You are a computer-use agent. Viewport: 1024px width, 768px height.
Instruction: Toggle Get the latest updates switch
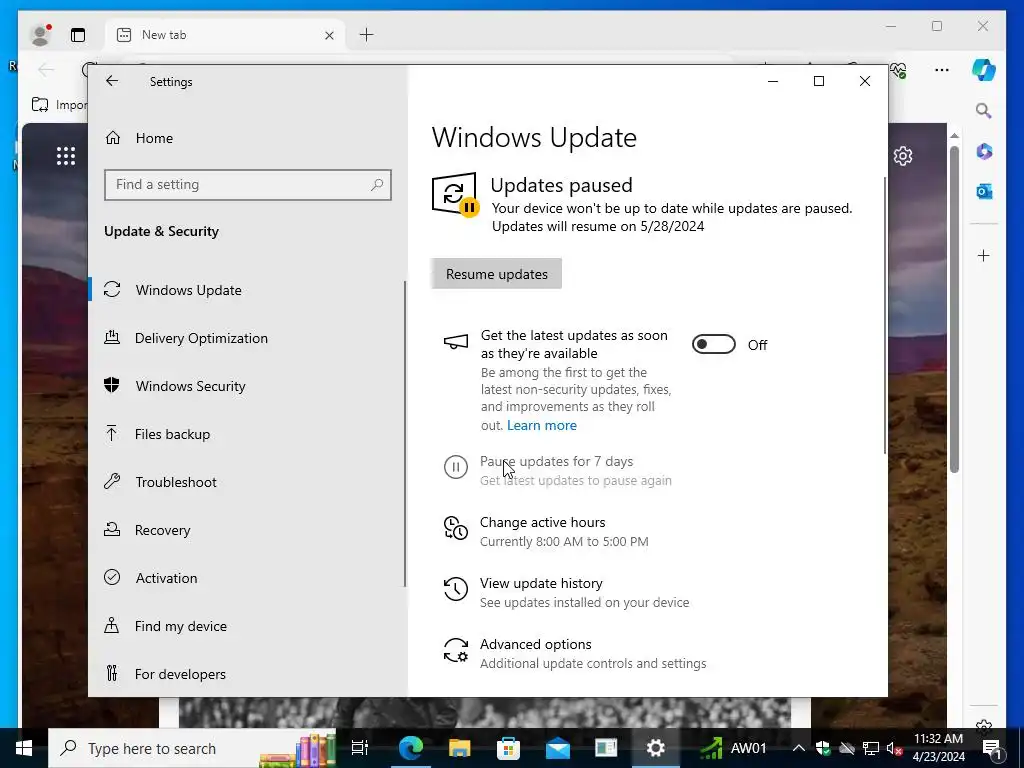[713, 344]
